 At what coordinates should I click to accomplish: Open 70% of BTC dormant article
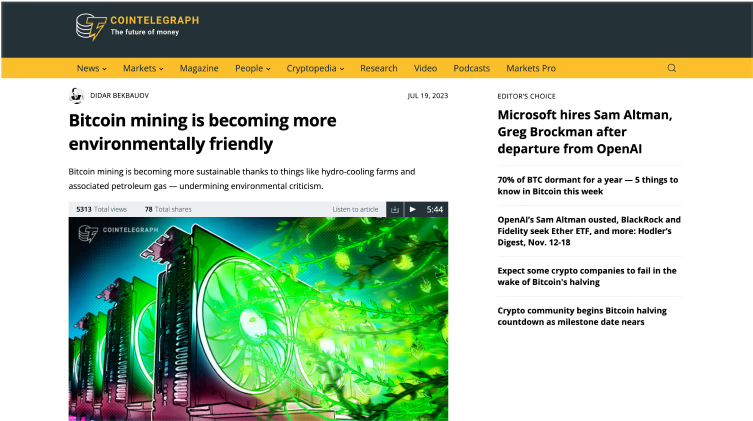point(587,185)
